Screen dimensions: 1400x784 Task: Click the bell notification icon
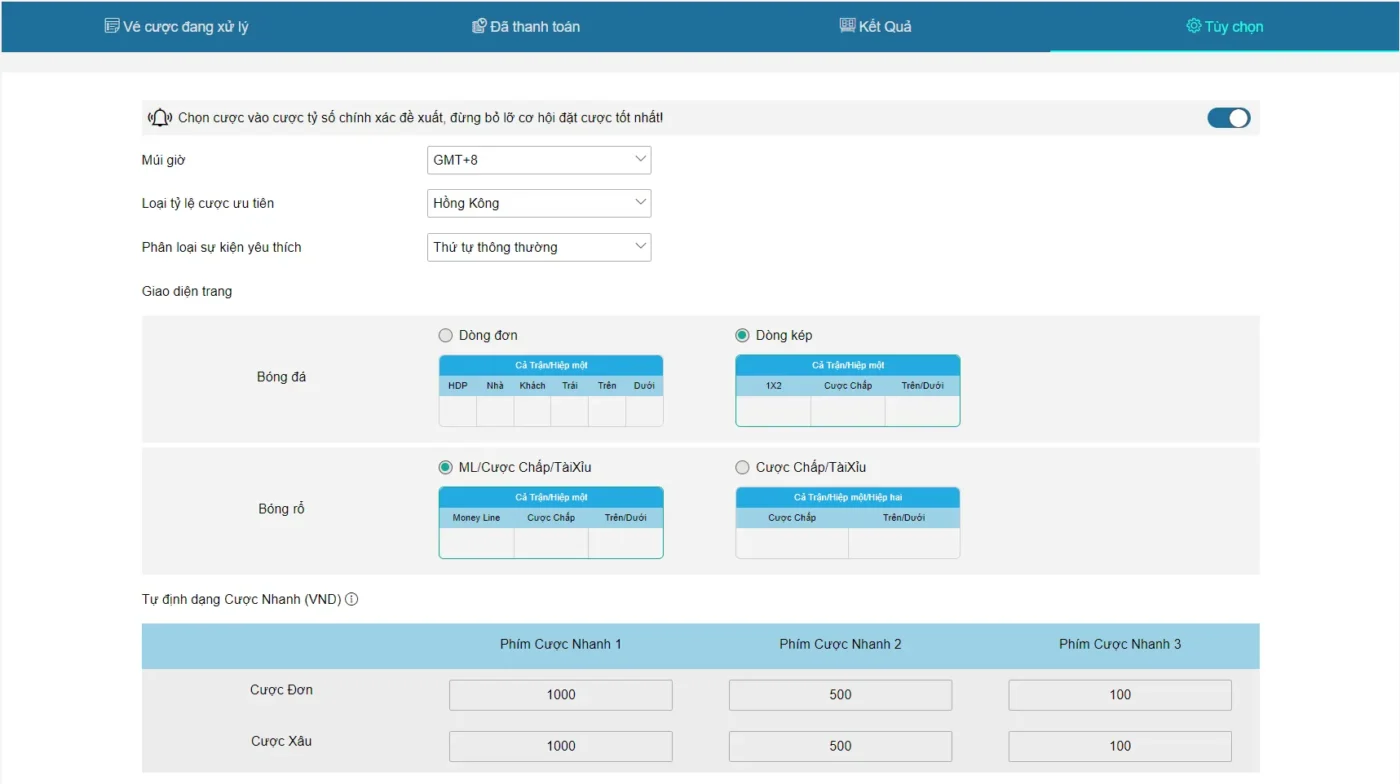pos(160,118)
